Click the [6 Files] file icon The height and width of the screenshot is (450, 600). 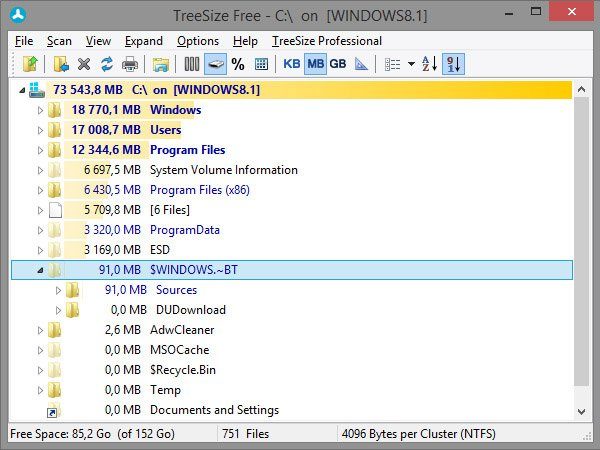point(55,210)
